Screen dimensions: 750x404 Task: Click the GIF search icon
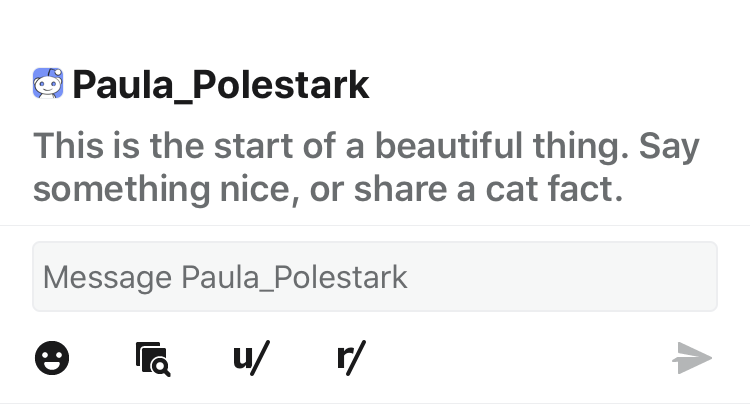152,357
